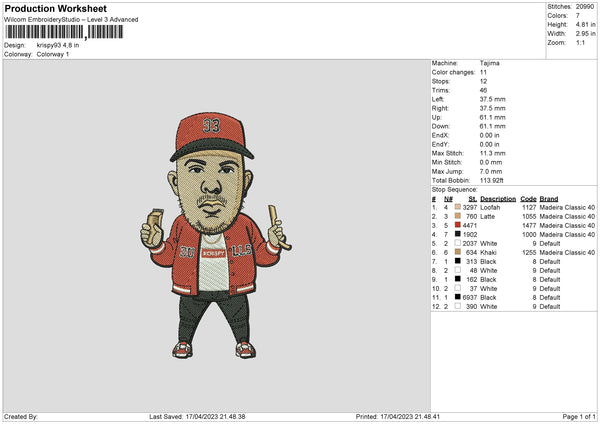The height and width of the screenshot is (424, 600).
Task: Click the Description column header
Action: point(498,199)
